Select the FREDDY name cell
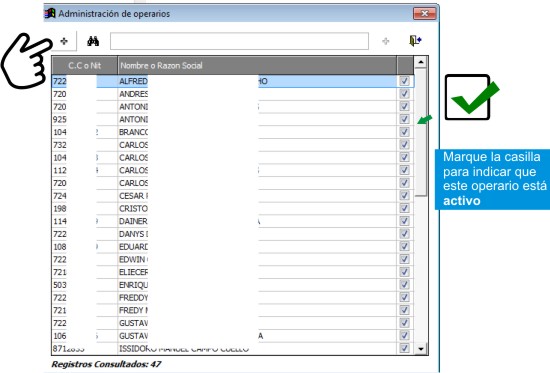This screenshot has width=550, height=373. click(257, 298)
